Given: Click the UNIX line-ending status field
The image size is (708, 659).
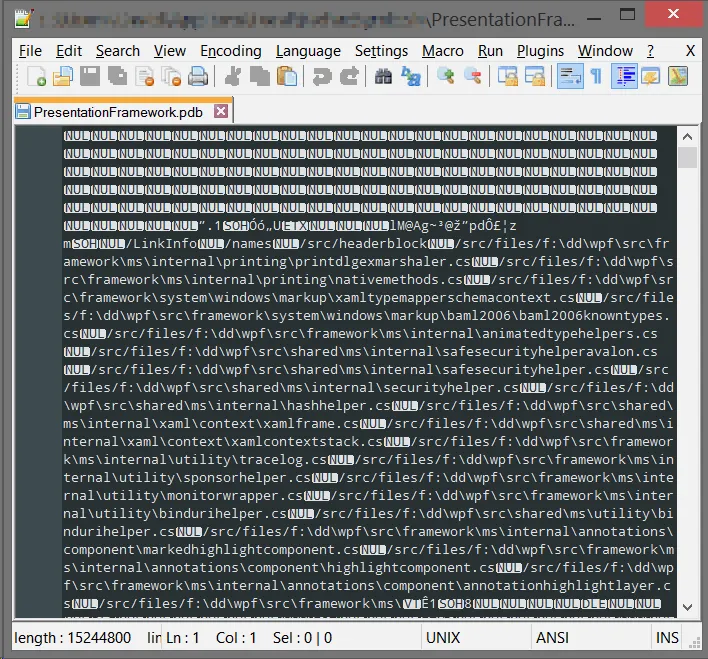Looking at the screenshot, I should (x=443, y=638).
